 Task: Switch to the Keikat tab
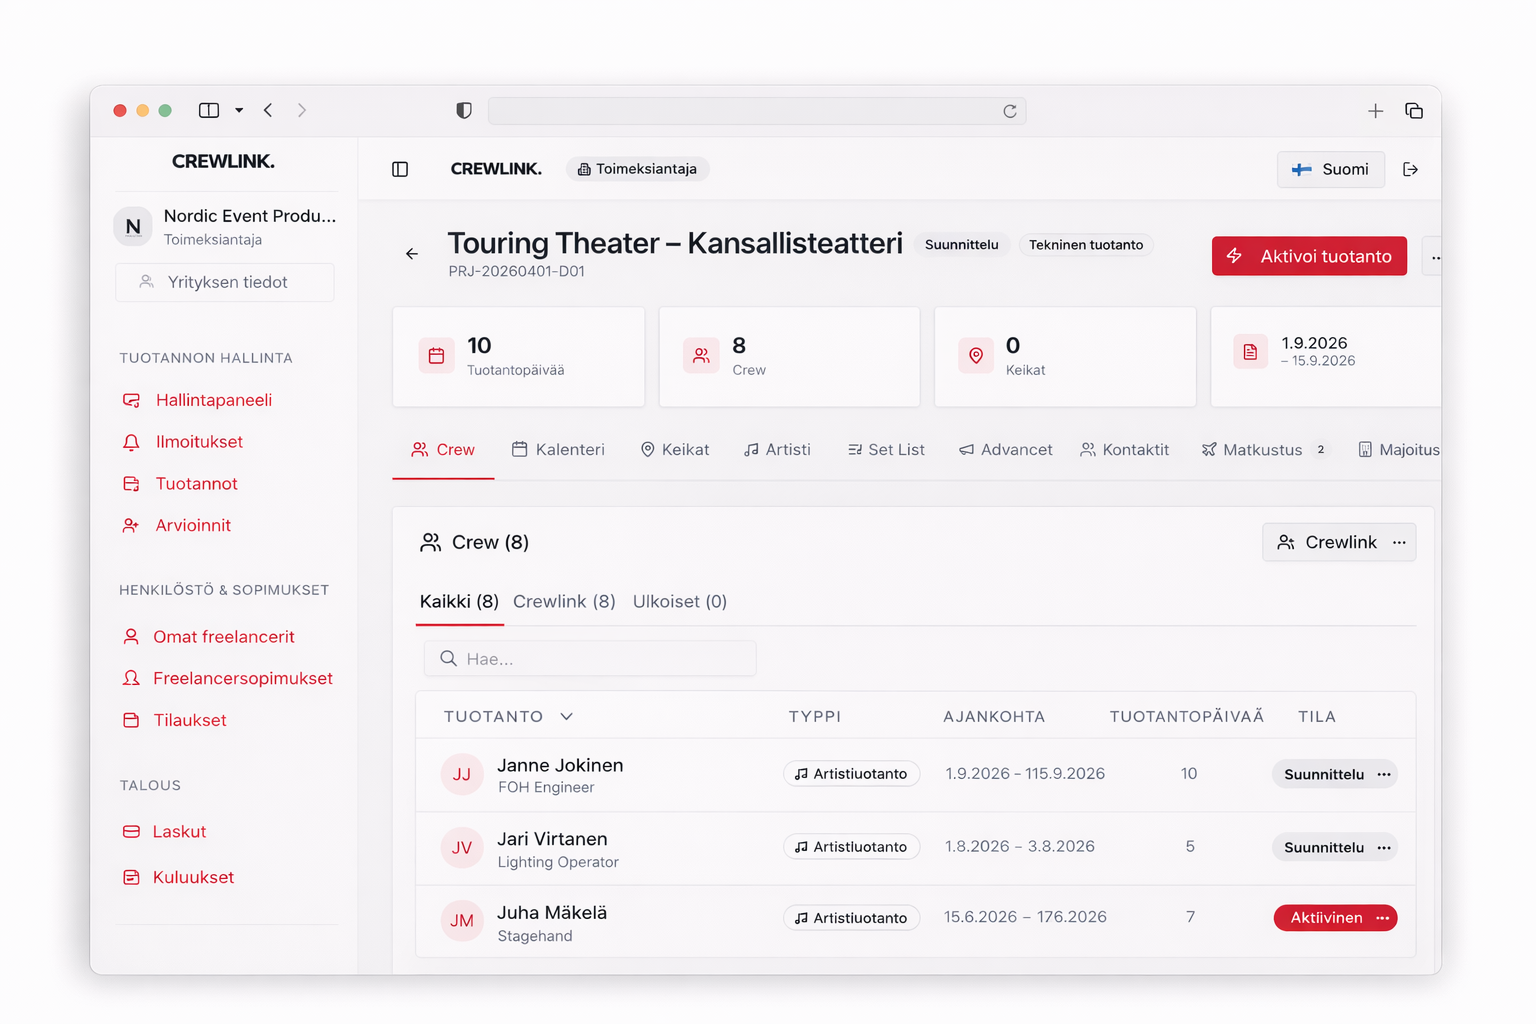[x=675, y=450]
